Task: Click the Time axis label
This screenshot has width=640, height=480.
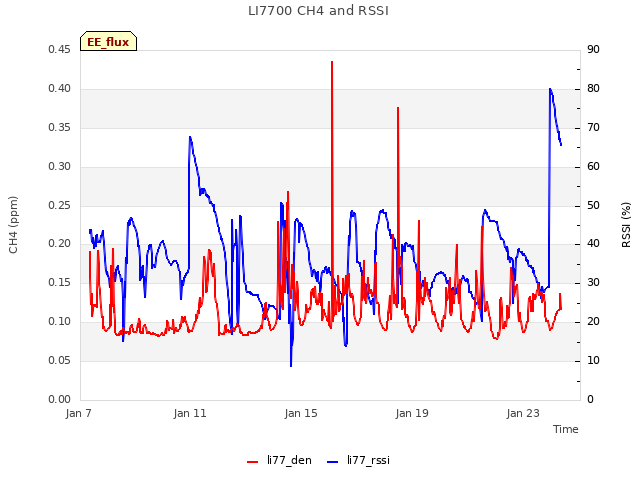Action: [x=566, y=429]
